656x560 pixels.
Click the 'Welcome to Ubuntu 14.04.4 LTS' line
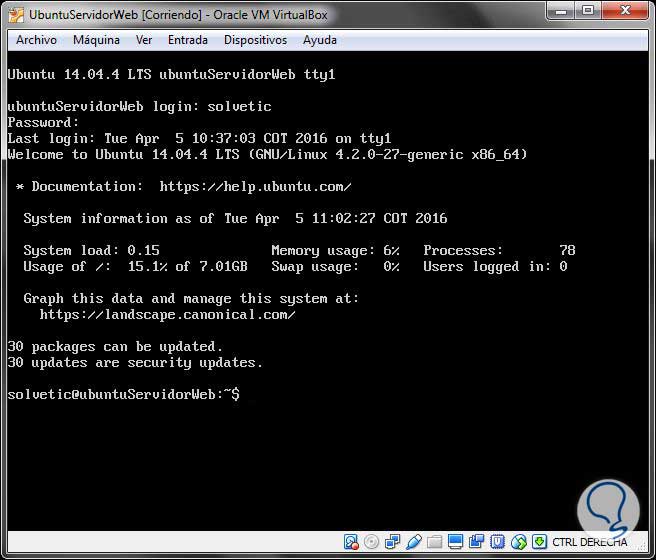[x=267, y=154]
